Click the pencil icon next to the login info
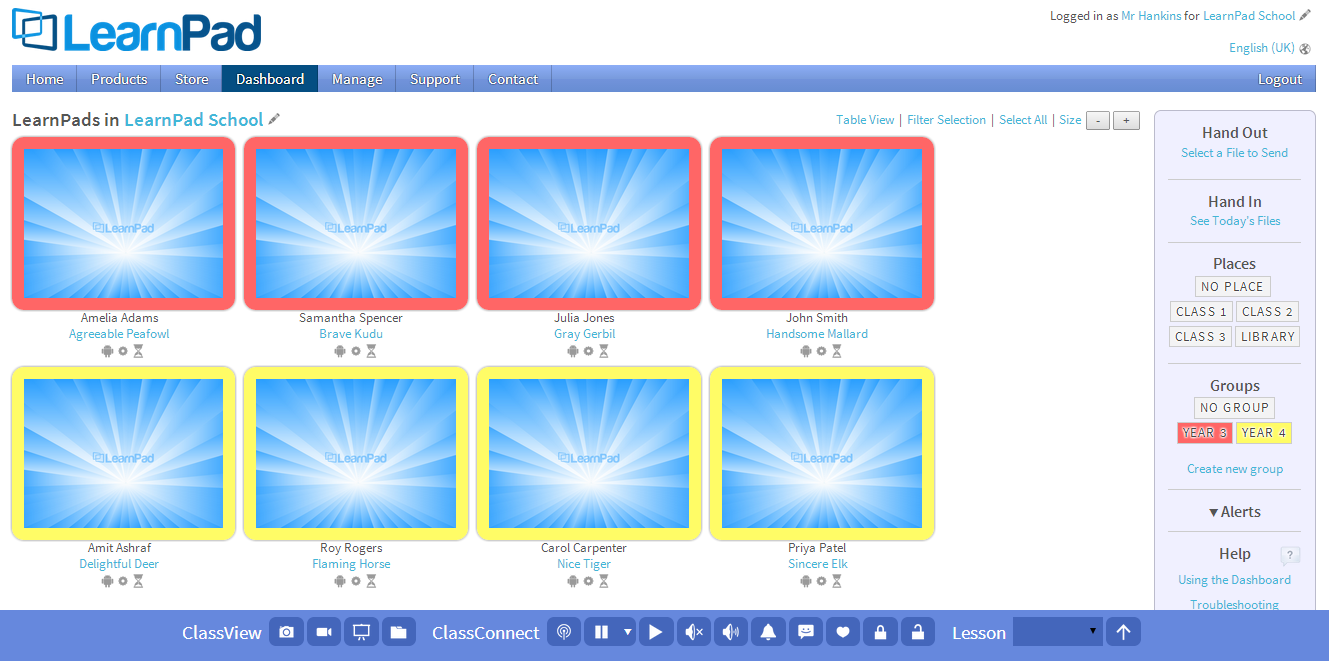Viewport: 1329px width, 661px height. click(x=1305, y=15)
